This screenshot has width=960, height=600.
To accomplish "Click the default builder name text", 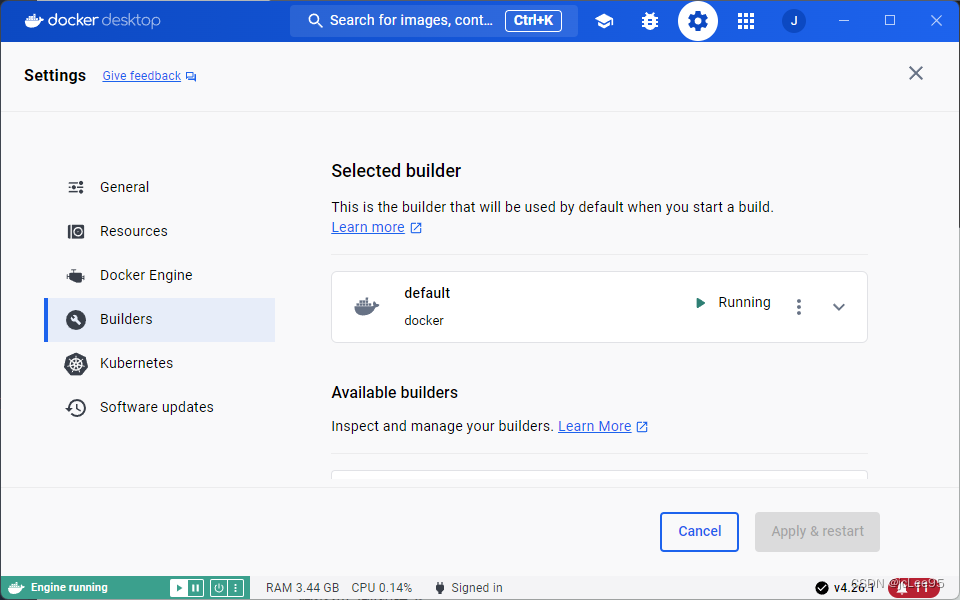I will (427, 293).
